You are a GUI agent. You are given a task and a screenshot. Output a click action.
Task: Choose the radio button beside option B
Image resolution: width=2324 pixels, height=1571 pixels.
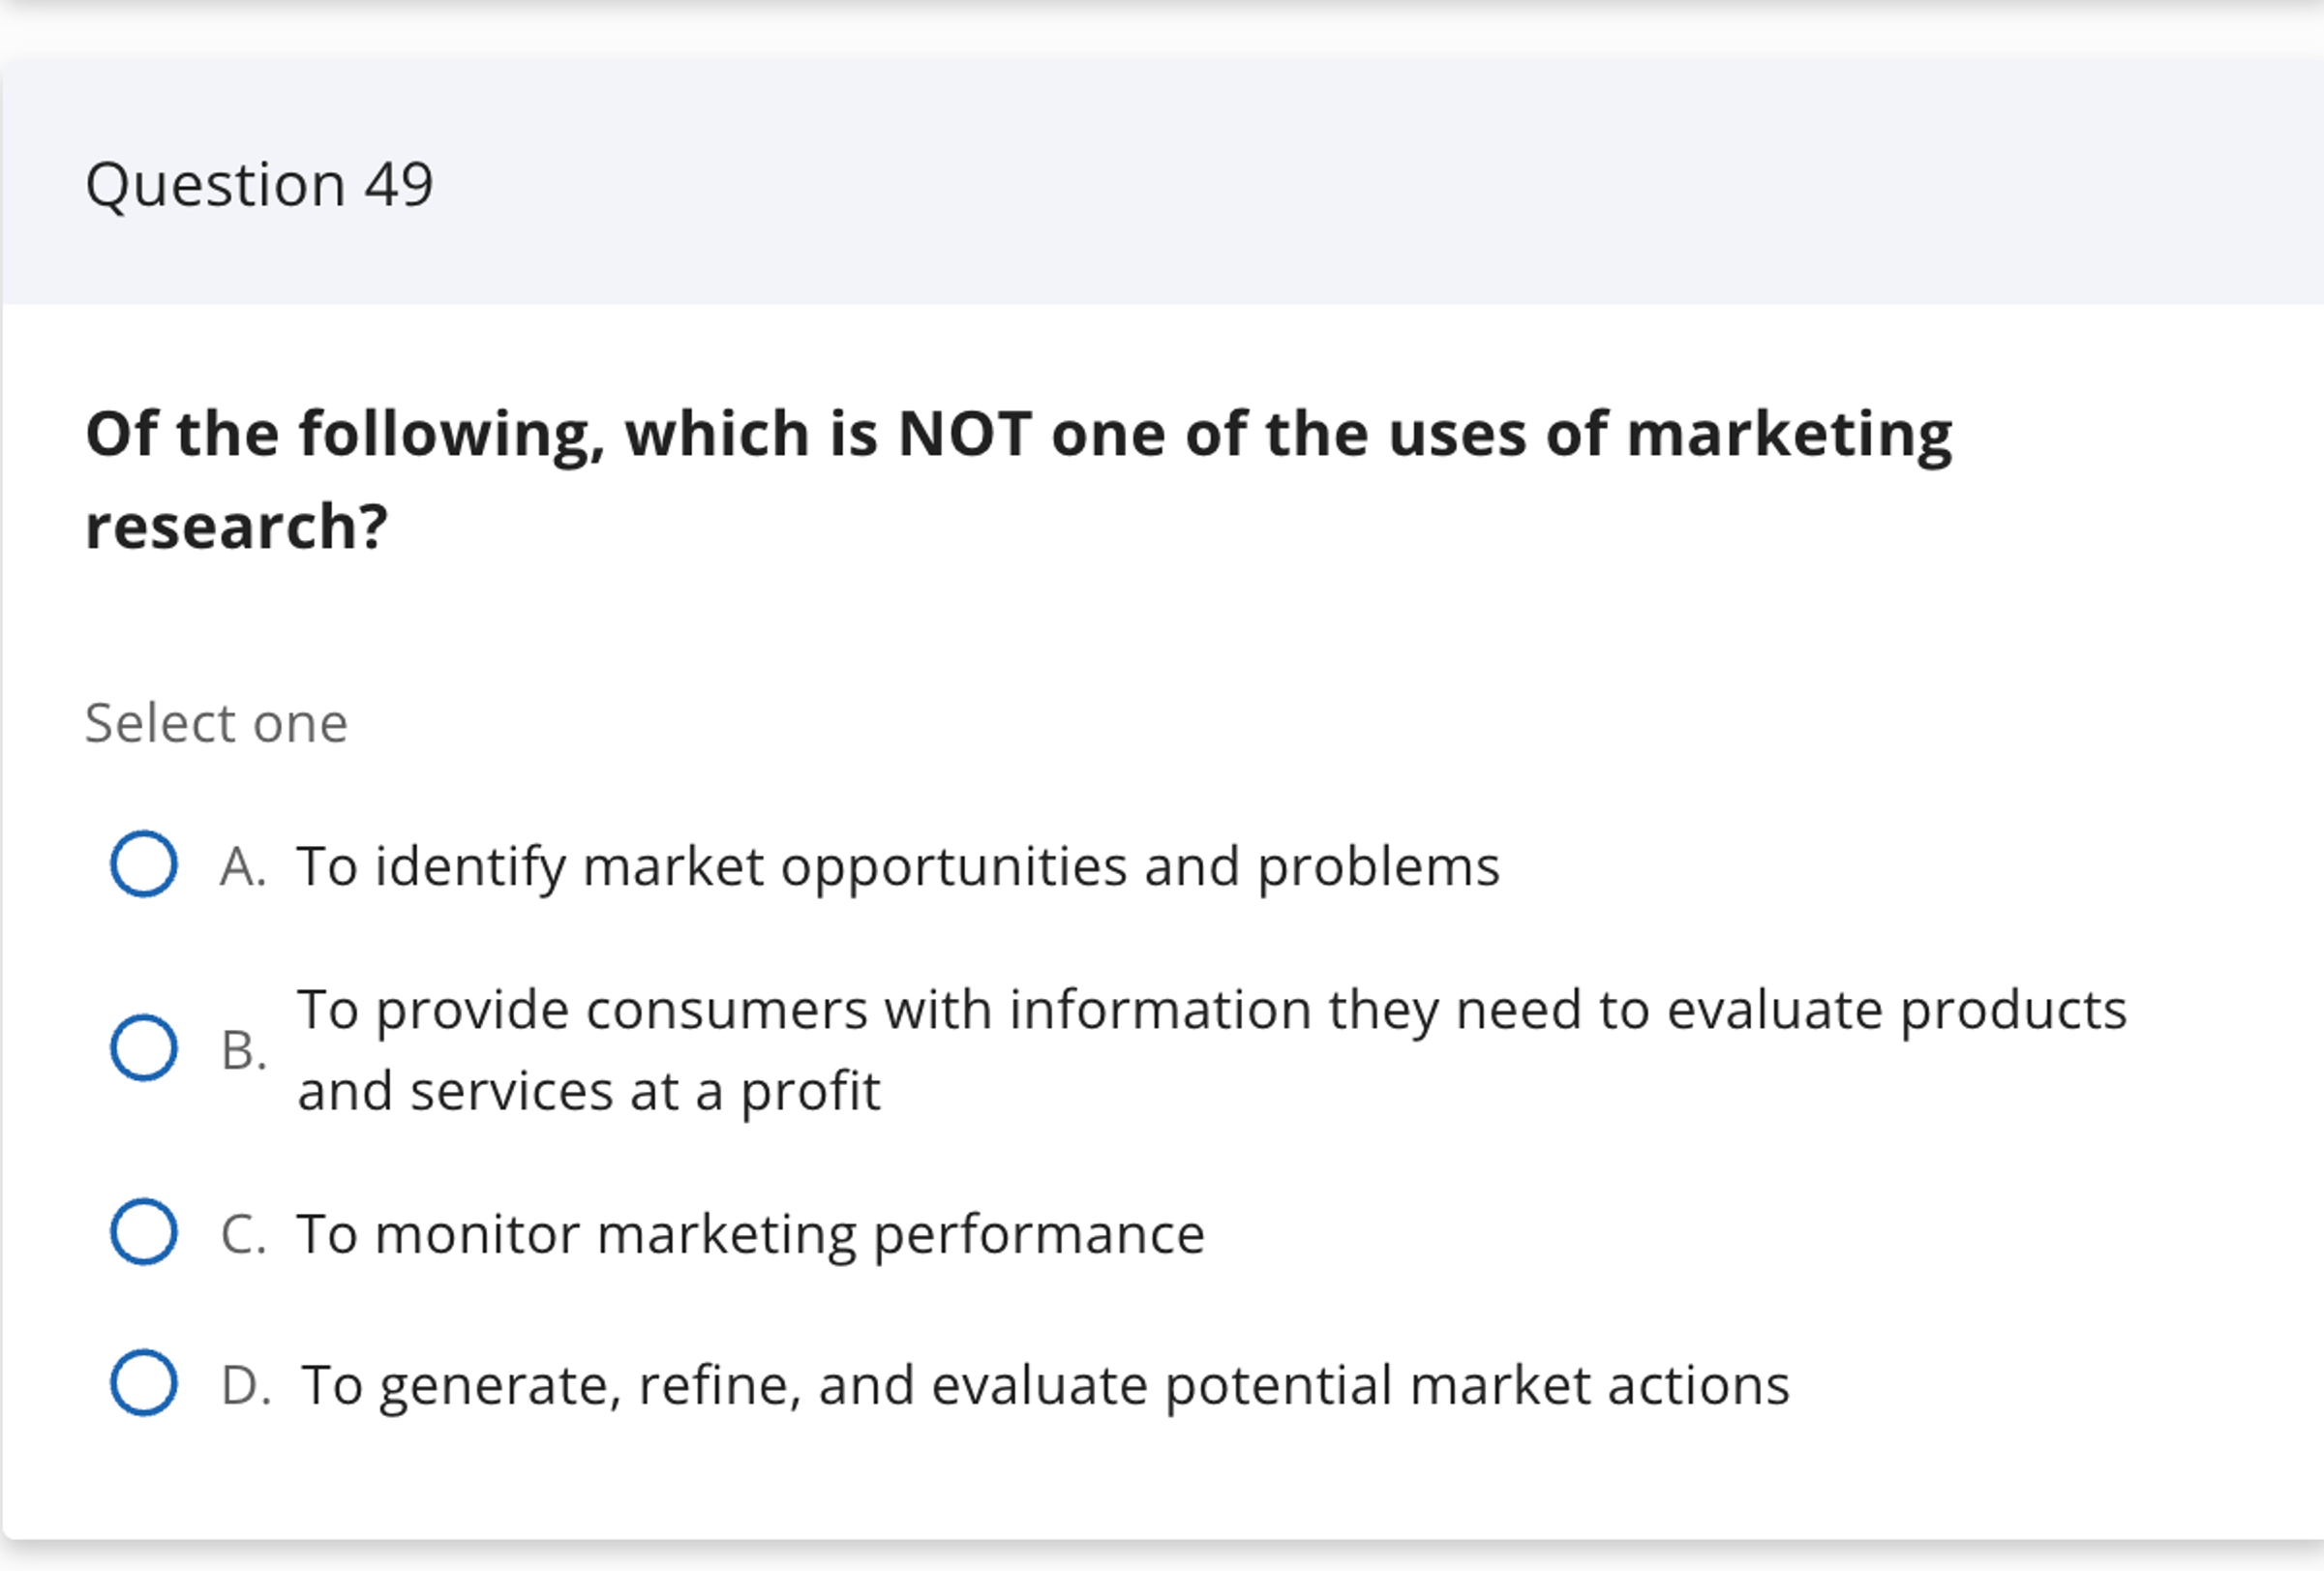(x=144, y=1048)
